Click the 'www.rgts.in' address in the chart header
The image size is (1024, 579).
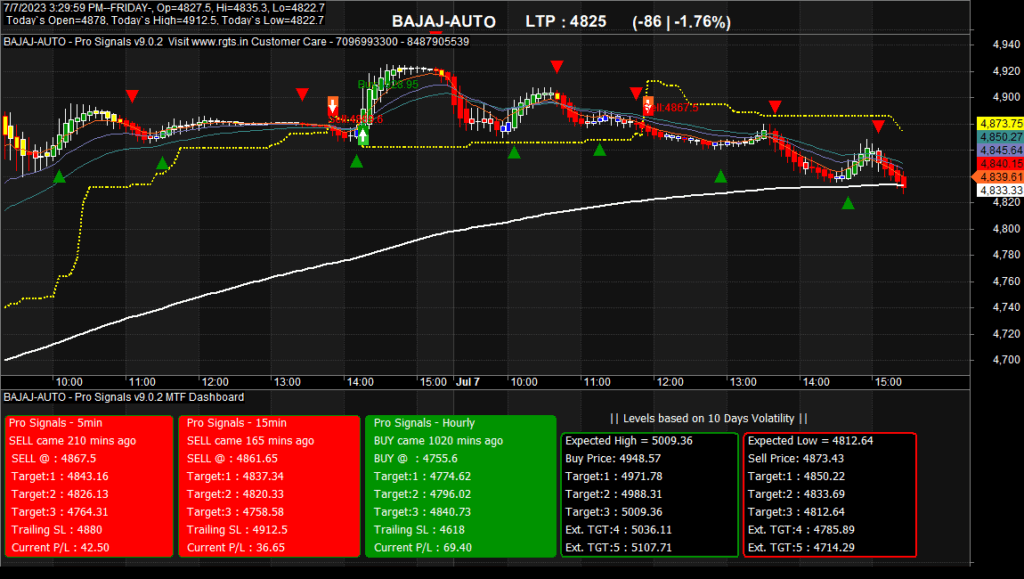220,42
